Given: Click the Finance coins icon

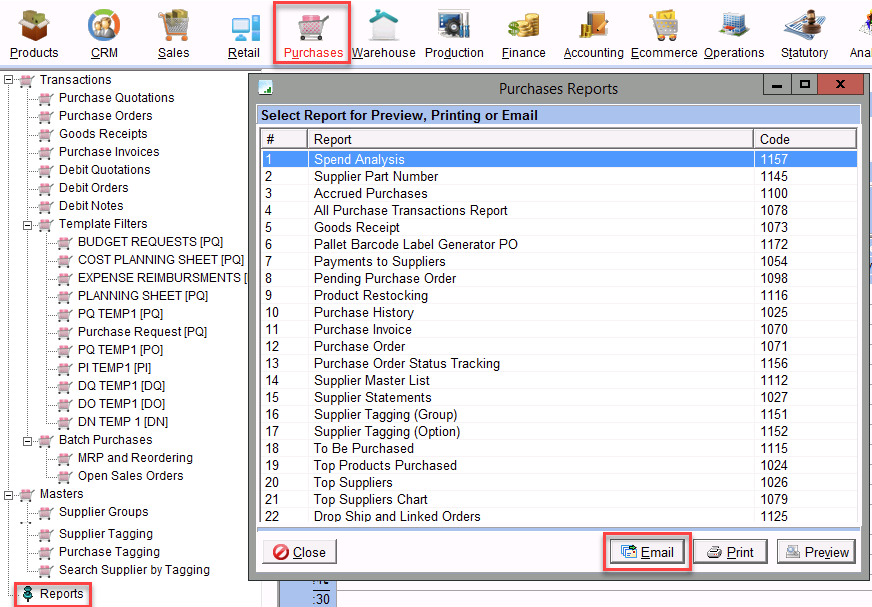Looking at the screenshot, I should tap(523, 32).
